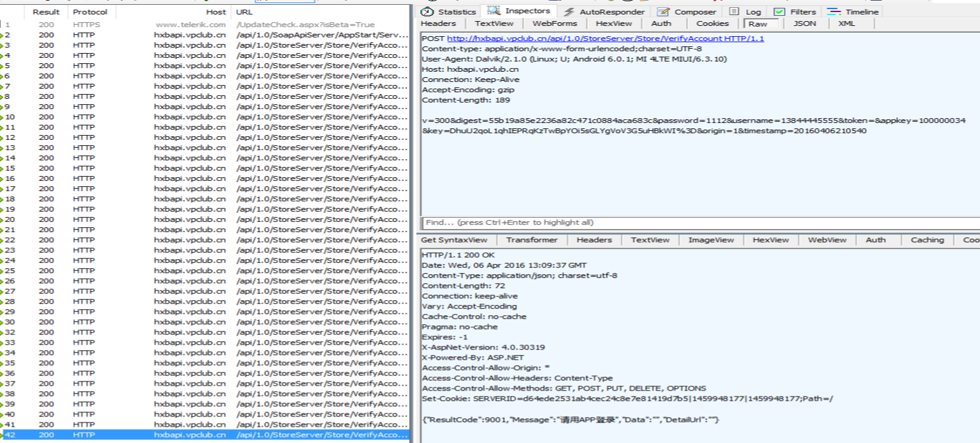Click green arrow icon of session 20

(x=2, y=219)
